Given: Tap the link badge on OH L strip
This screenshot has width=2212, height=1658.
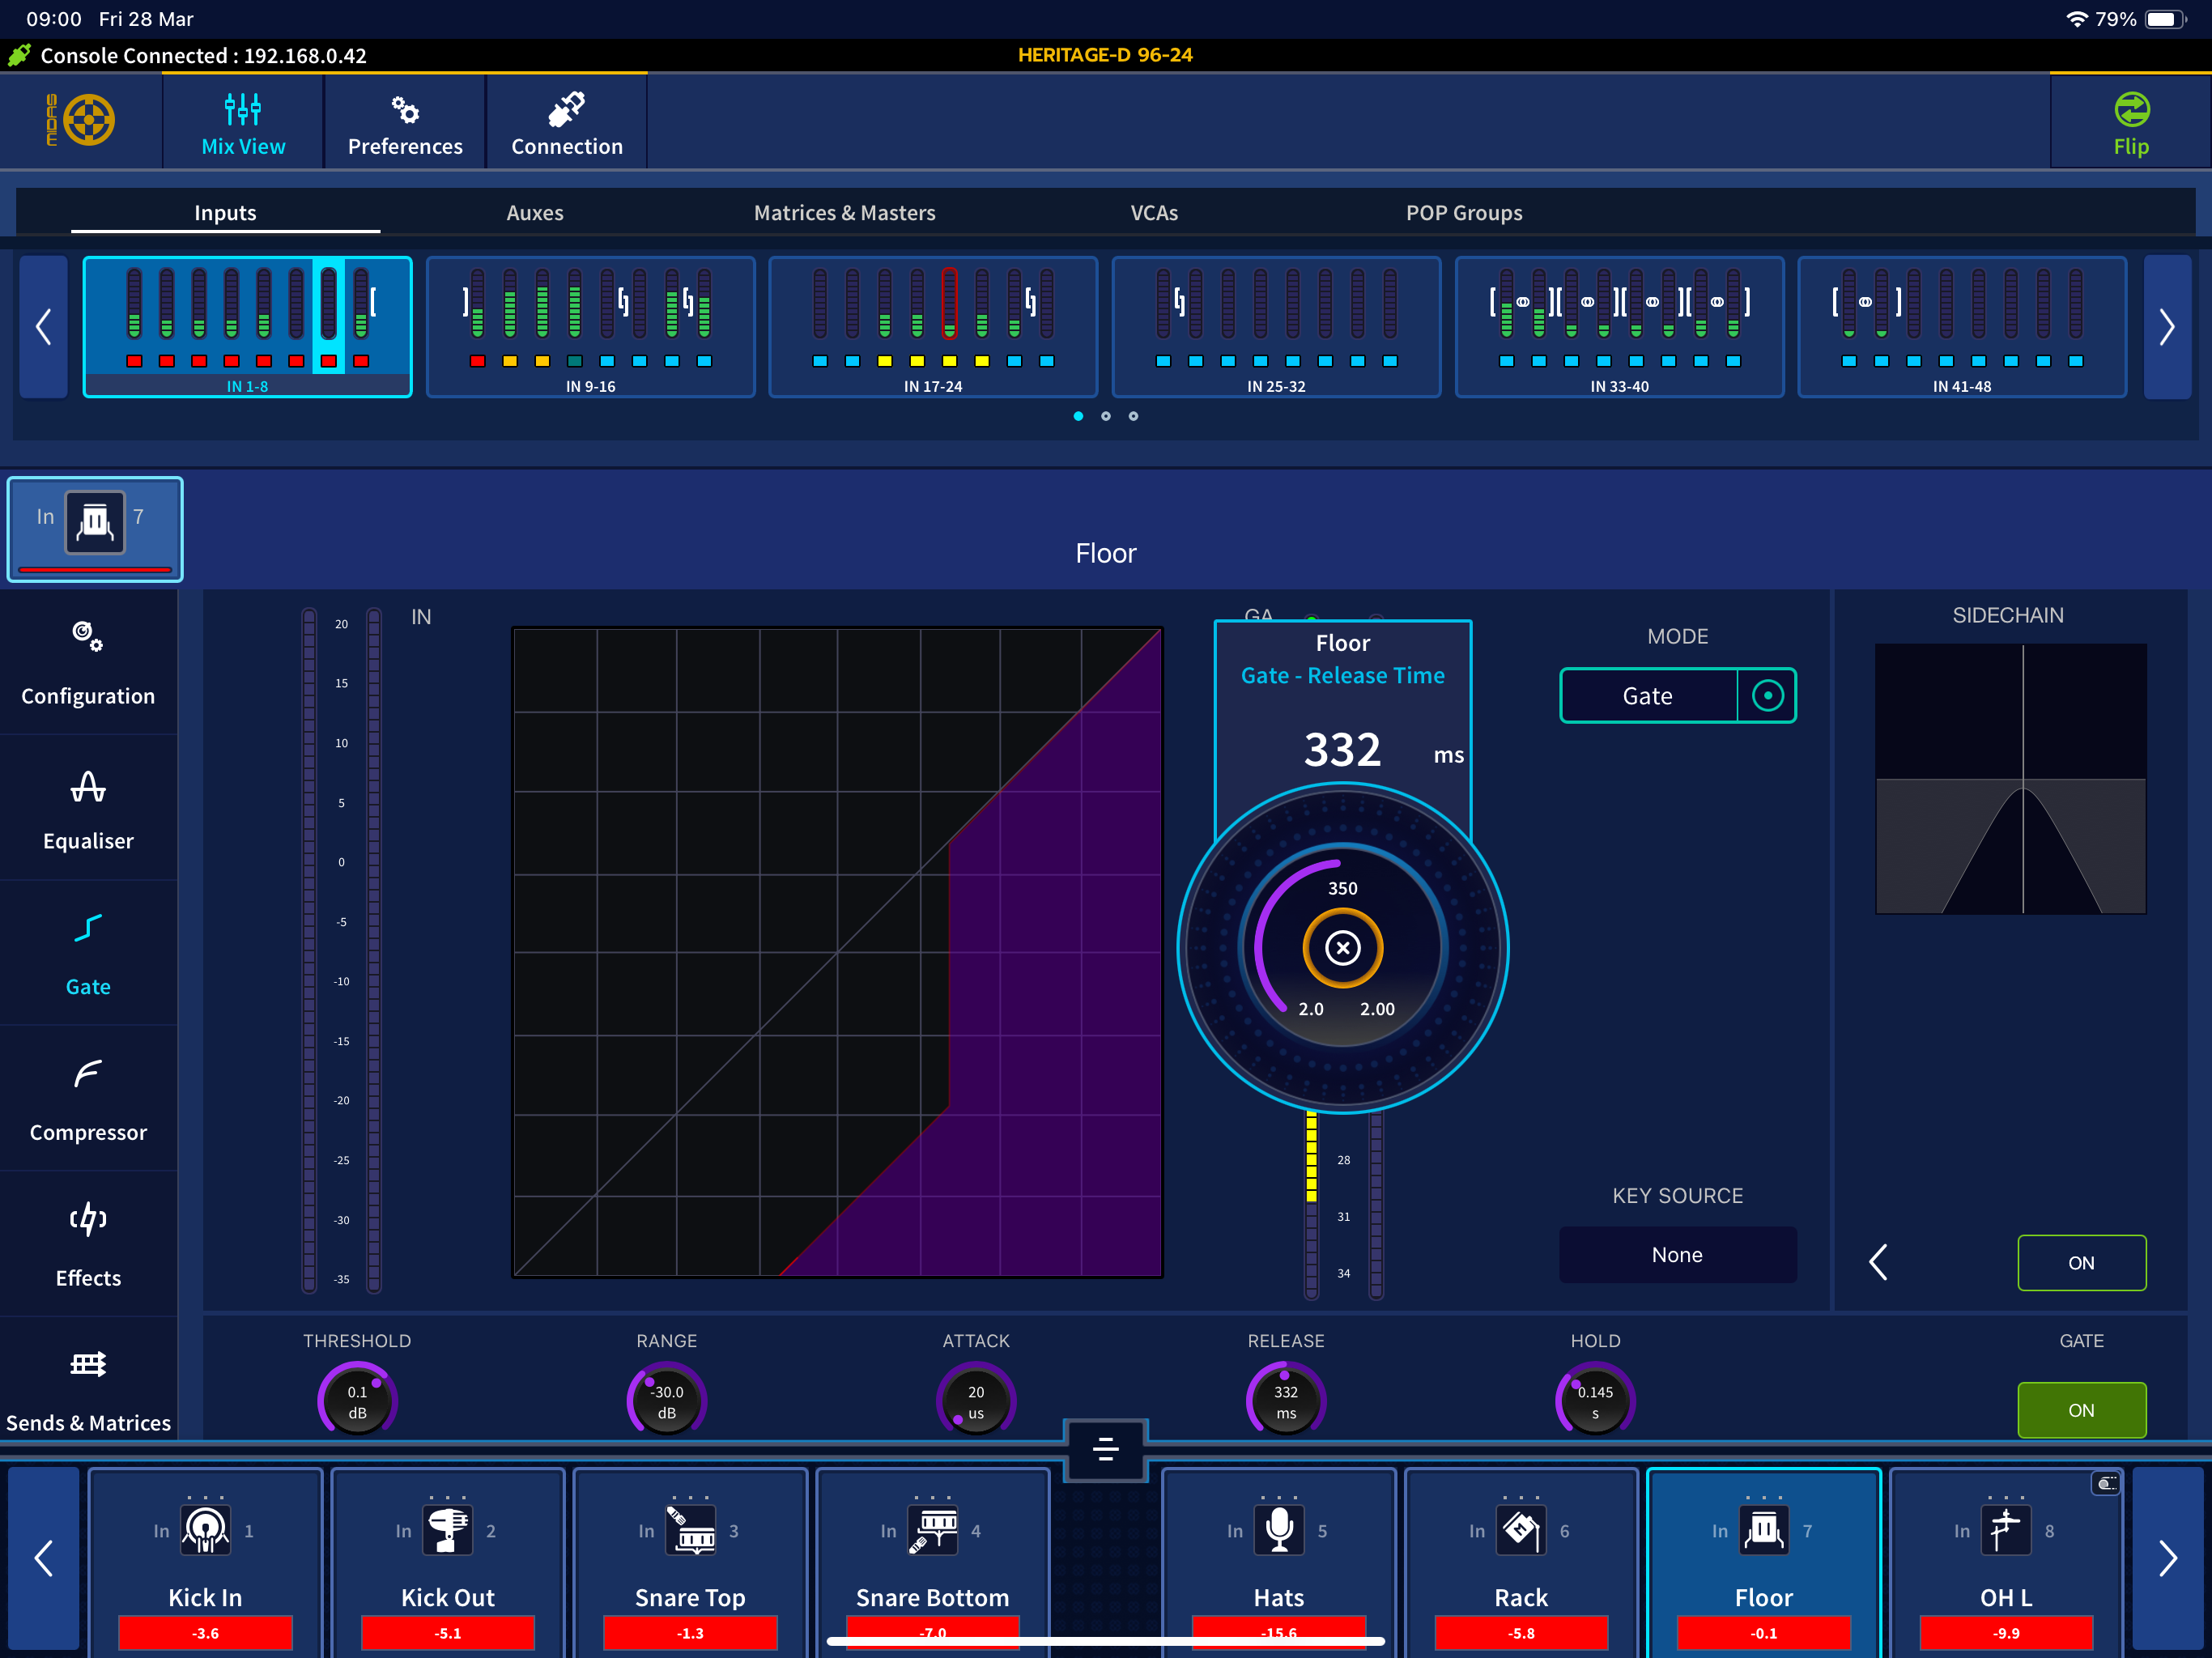Looking at the screenshot, I should click(2105, 1483).
